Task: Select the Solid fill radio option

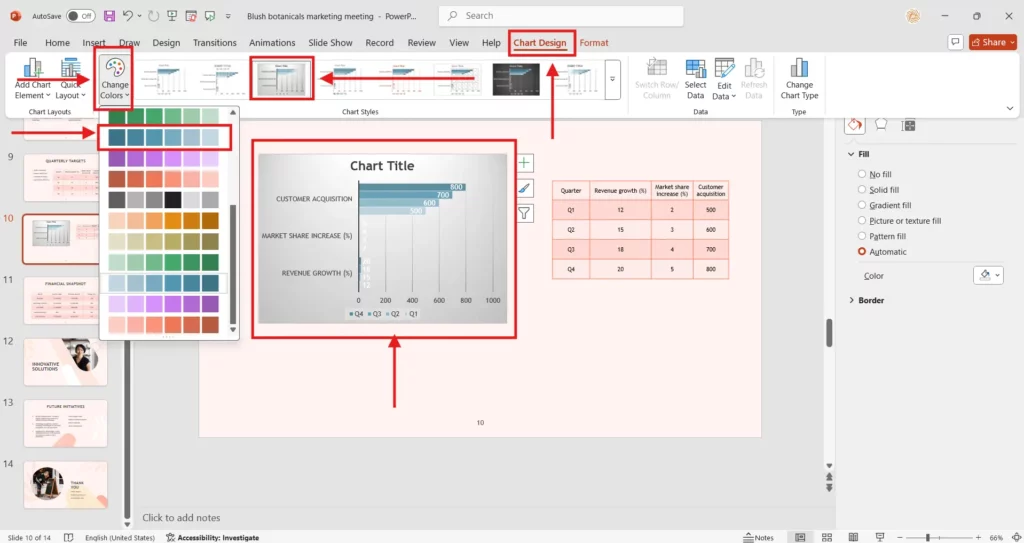Action: point(863,190)
